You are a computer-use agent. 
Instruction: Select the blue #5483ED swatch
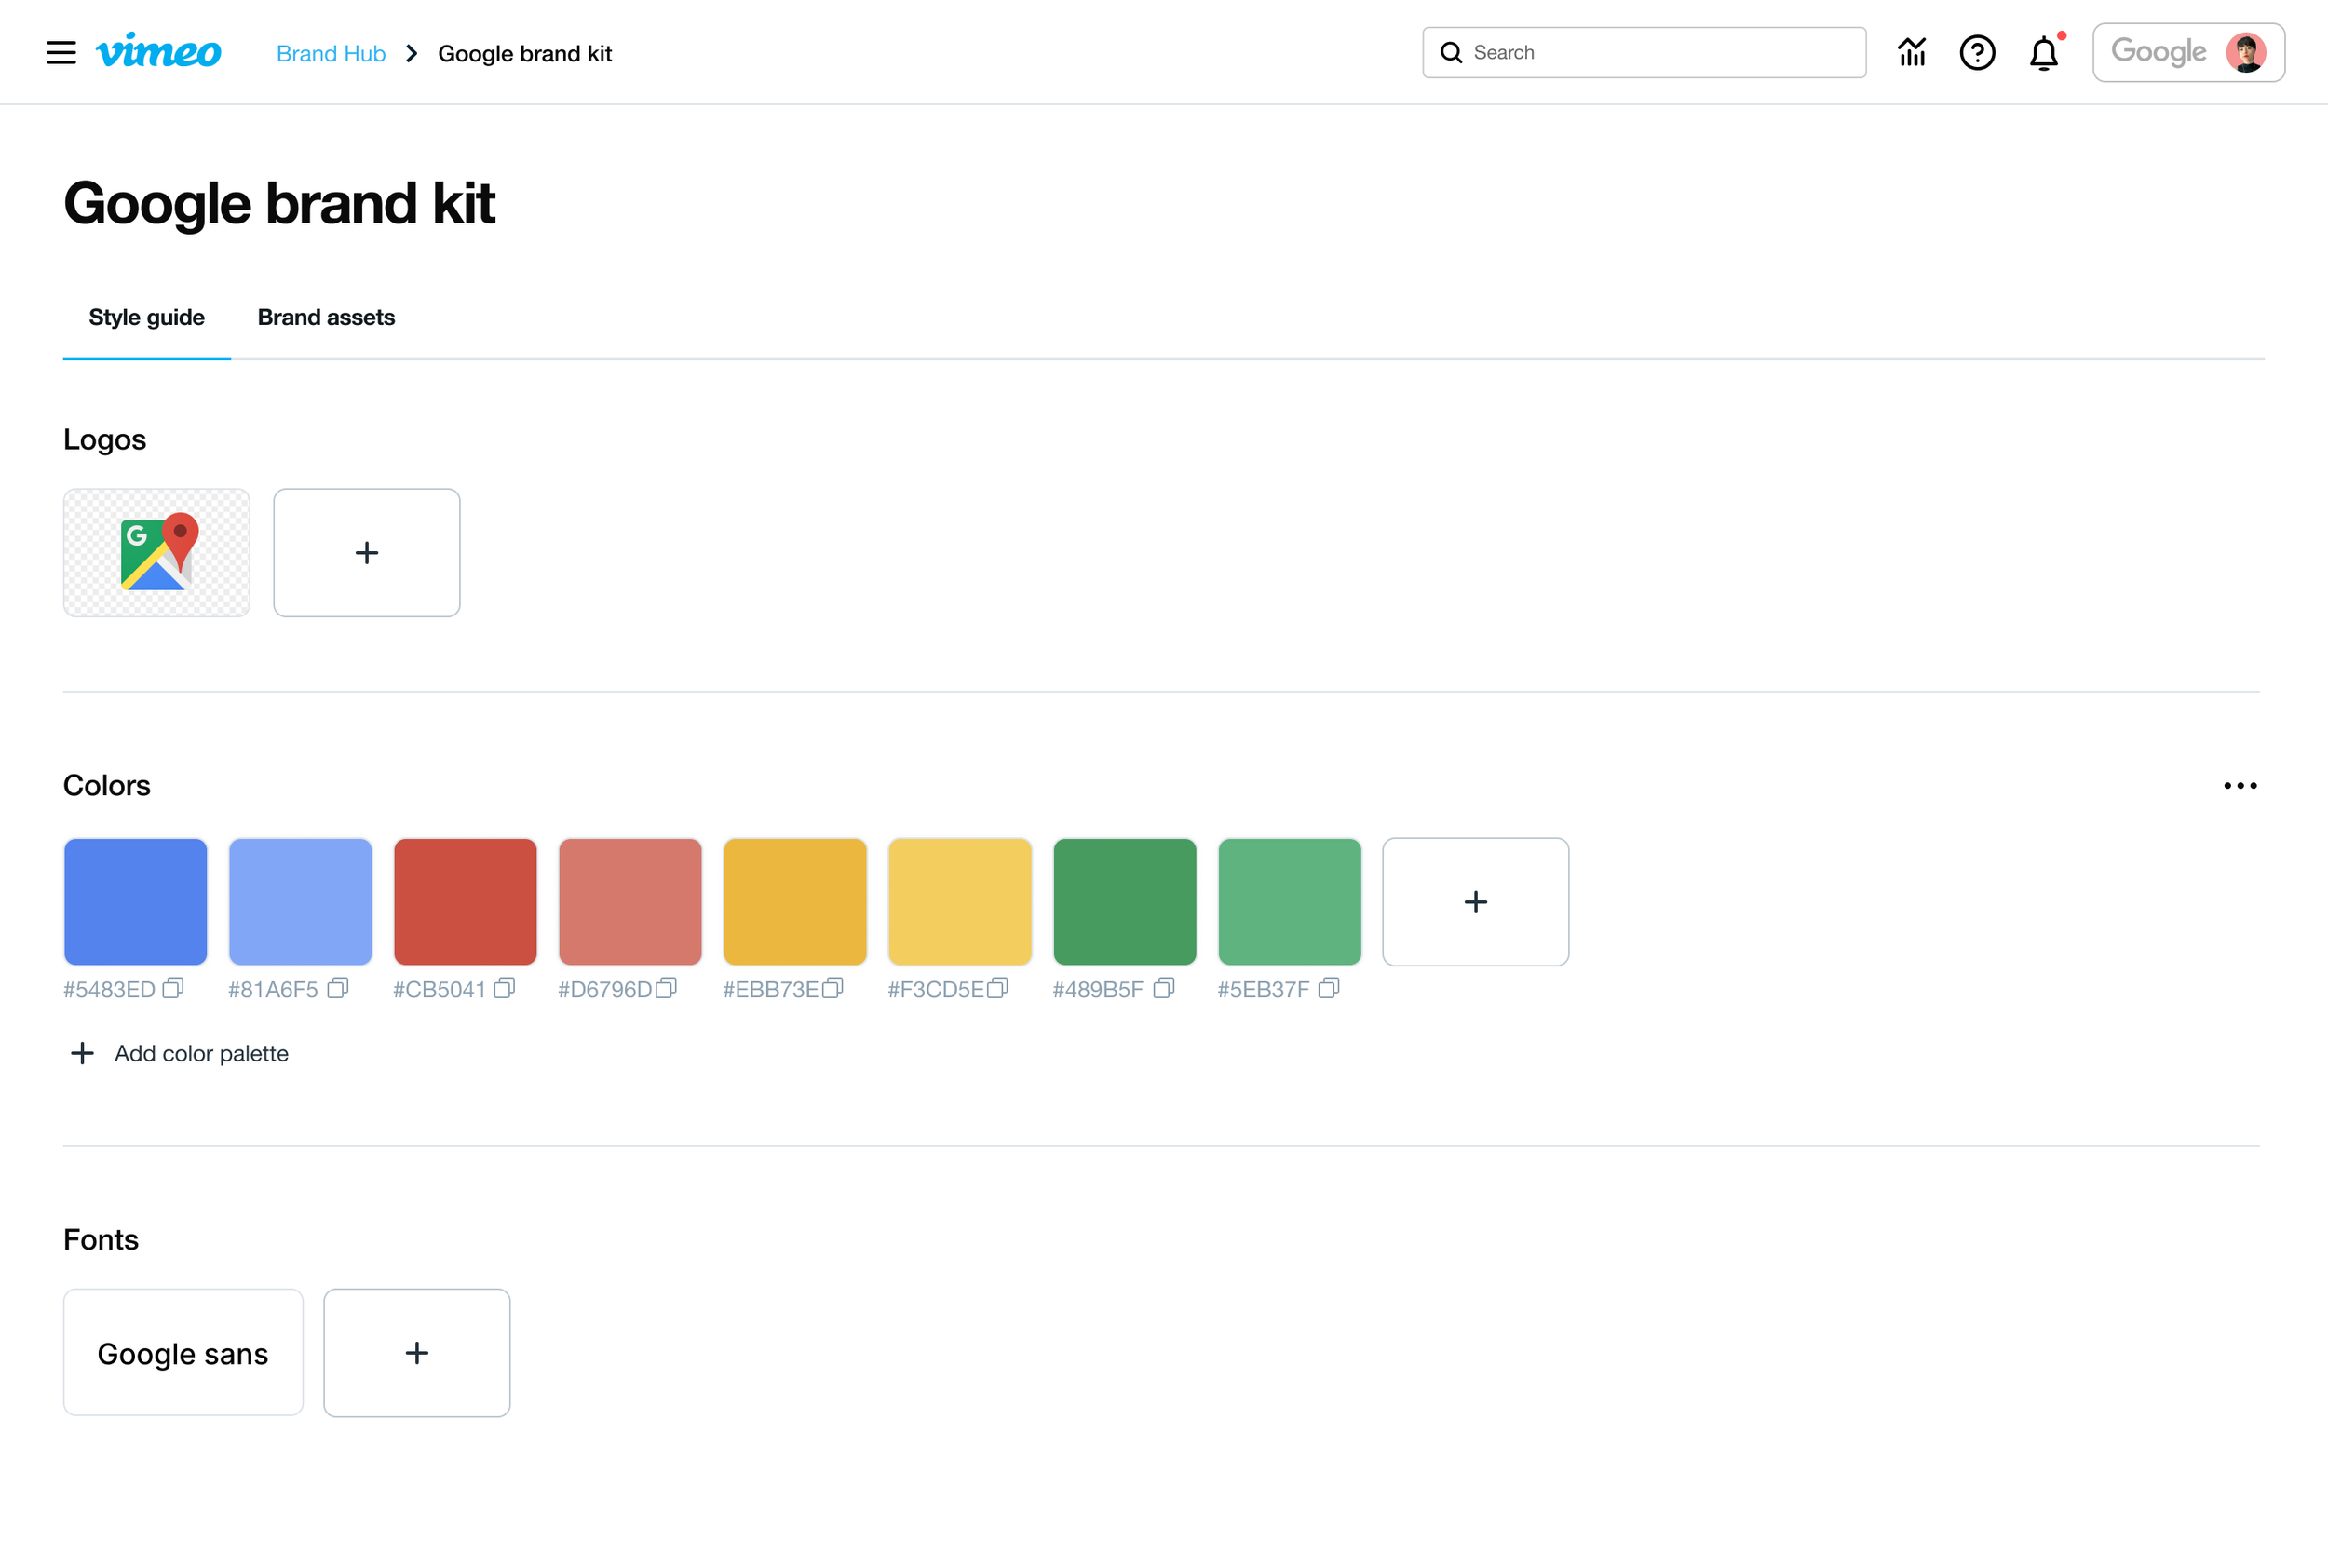[135, 902]
